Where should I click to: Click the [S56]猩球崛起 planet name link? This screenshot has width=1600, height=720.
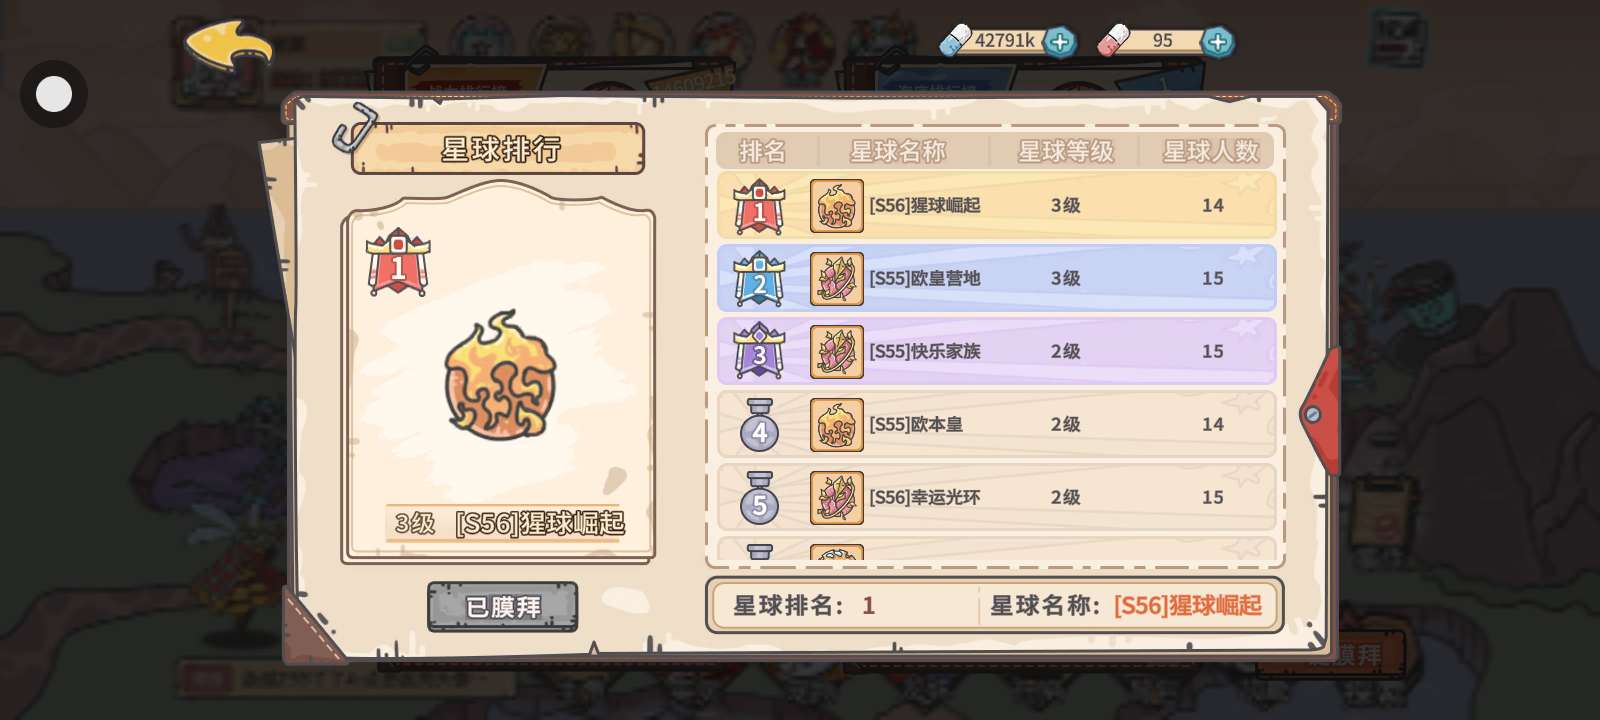tap(1188, 605)
